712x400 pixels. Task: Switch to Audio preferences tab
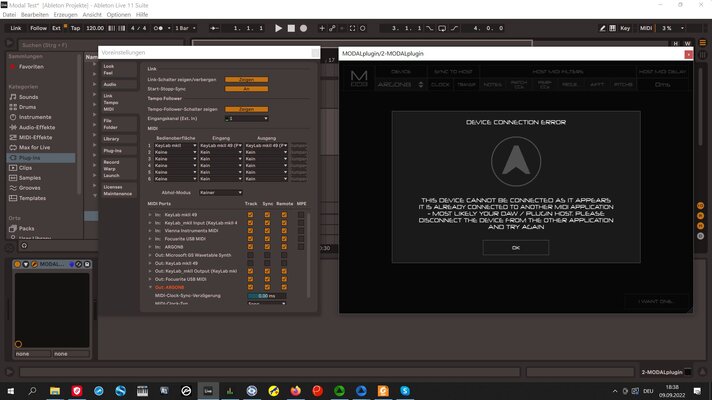[118, 84]
